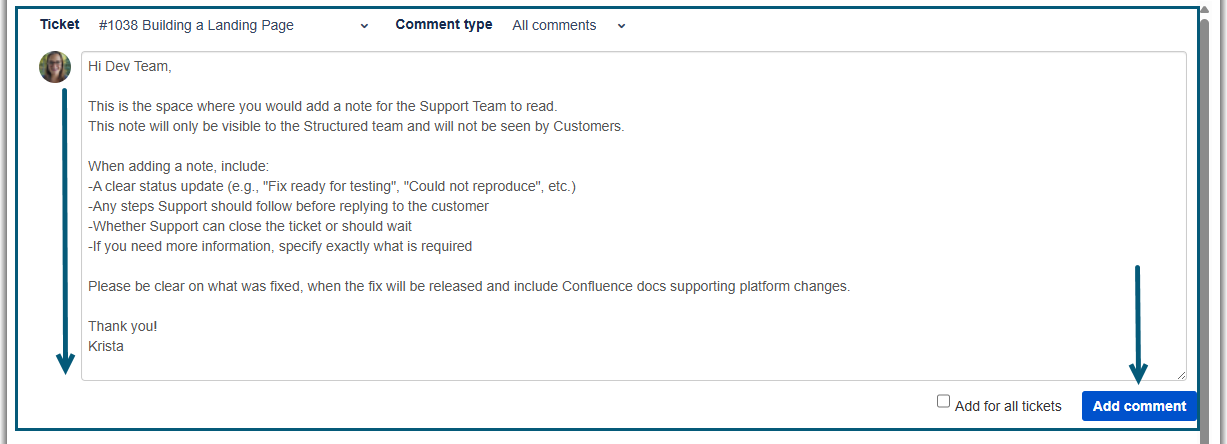Click the "Krista" signature in the comment
This screenshot has height=444, width=1227.
pyautogui.click(x=106, y=346)
